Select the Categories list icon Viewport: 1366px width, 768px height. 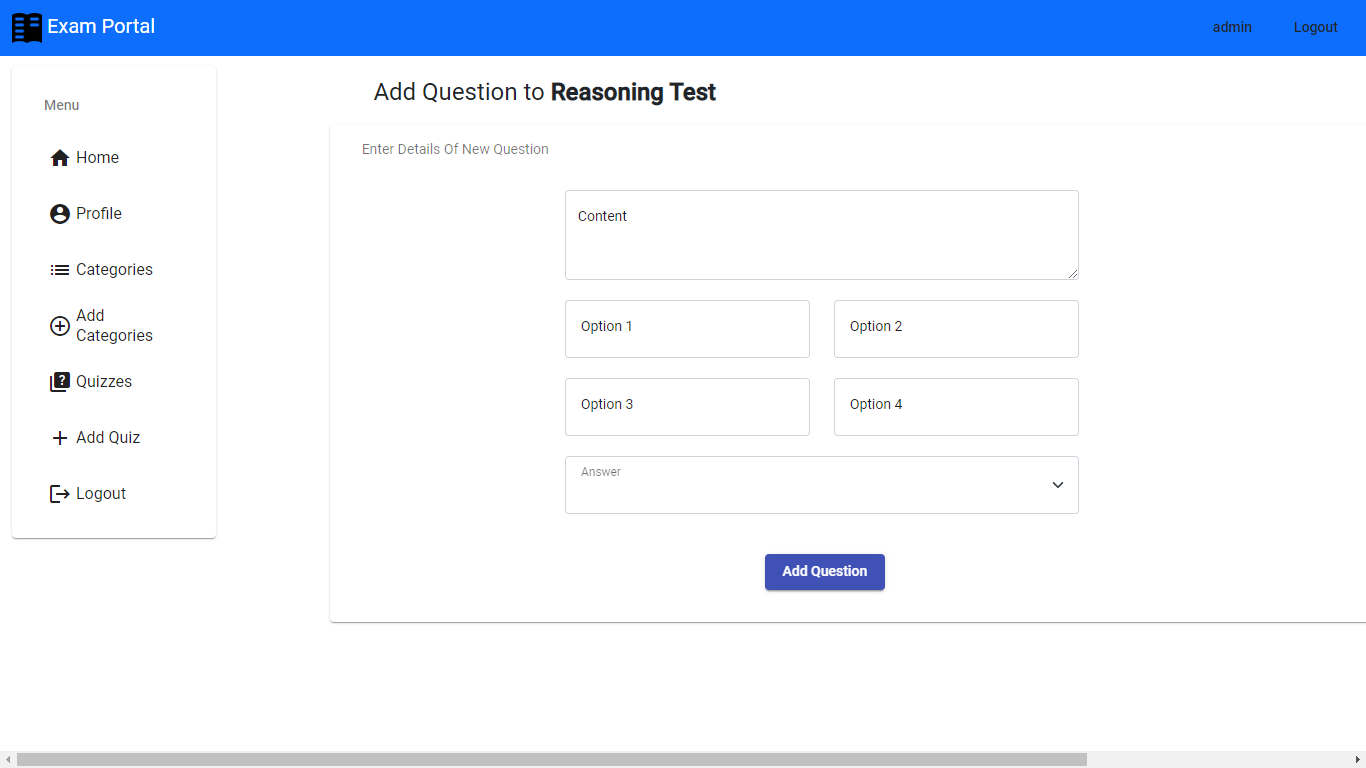tap(59, 269)
